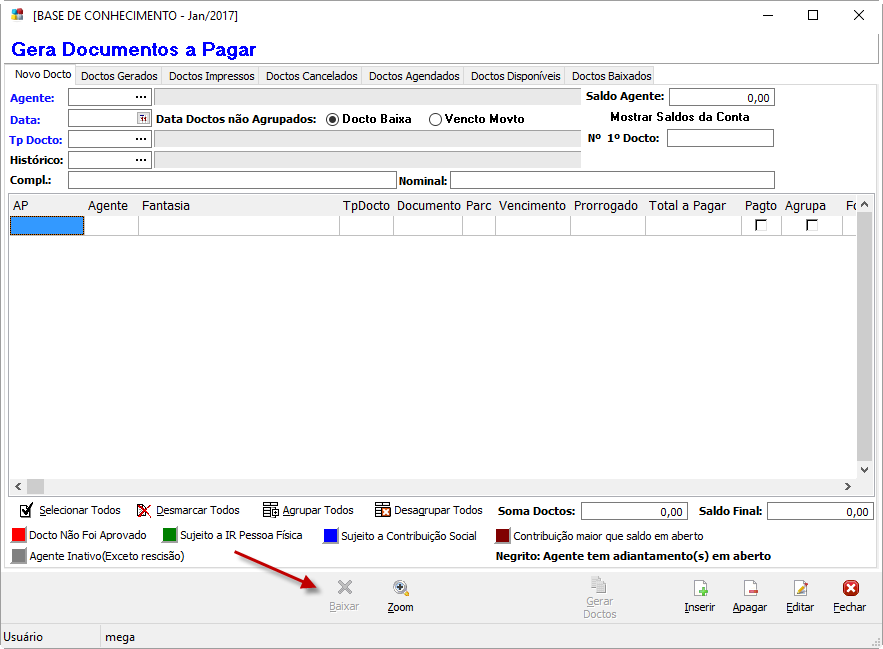Click Mostrar Saldos da Conta
883x649 pixels.
click(679, 117)
